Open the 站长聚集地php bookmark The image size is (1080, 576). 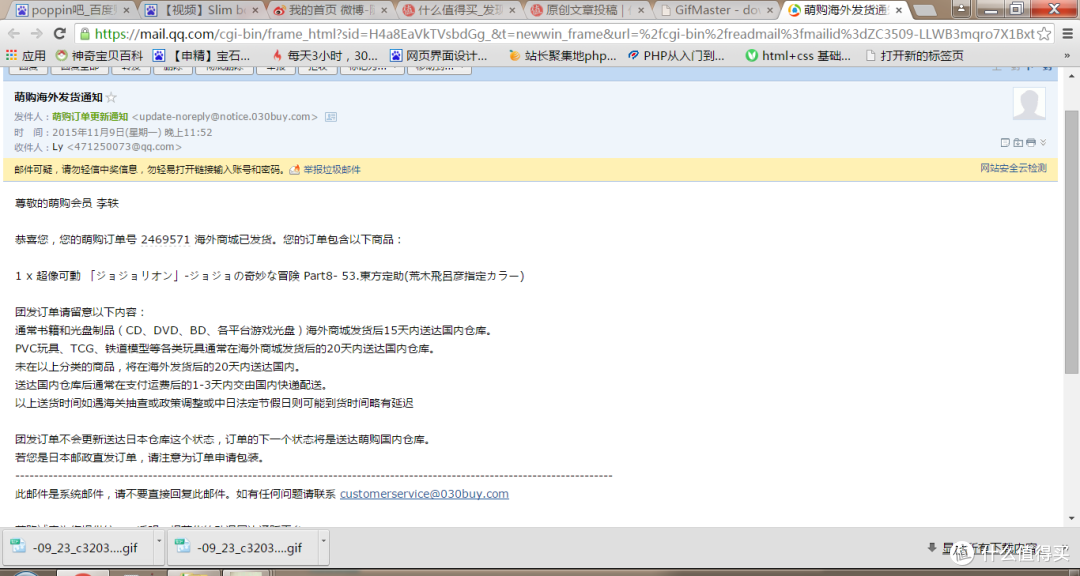pyautogui.click(x=563, y=56)
